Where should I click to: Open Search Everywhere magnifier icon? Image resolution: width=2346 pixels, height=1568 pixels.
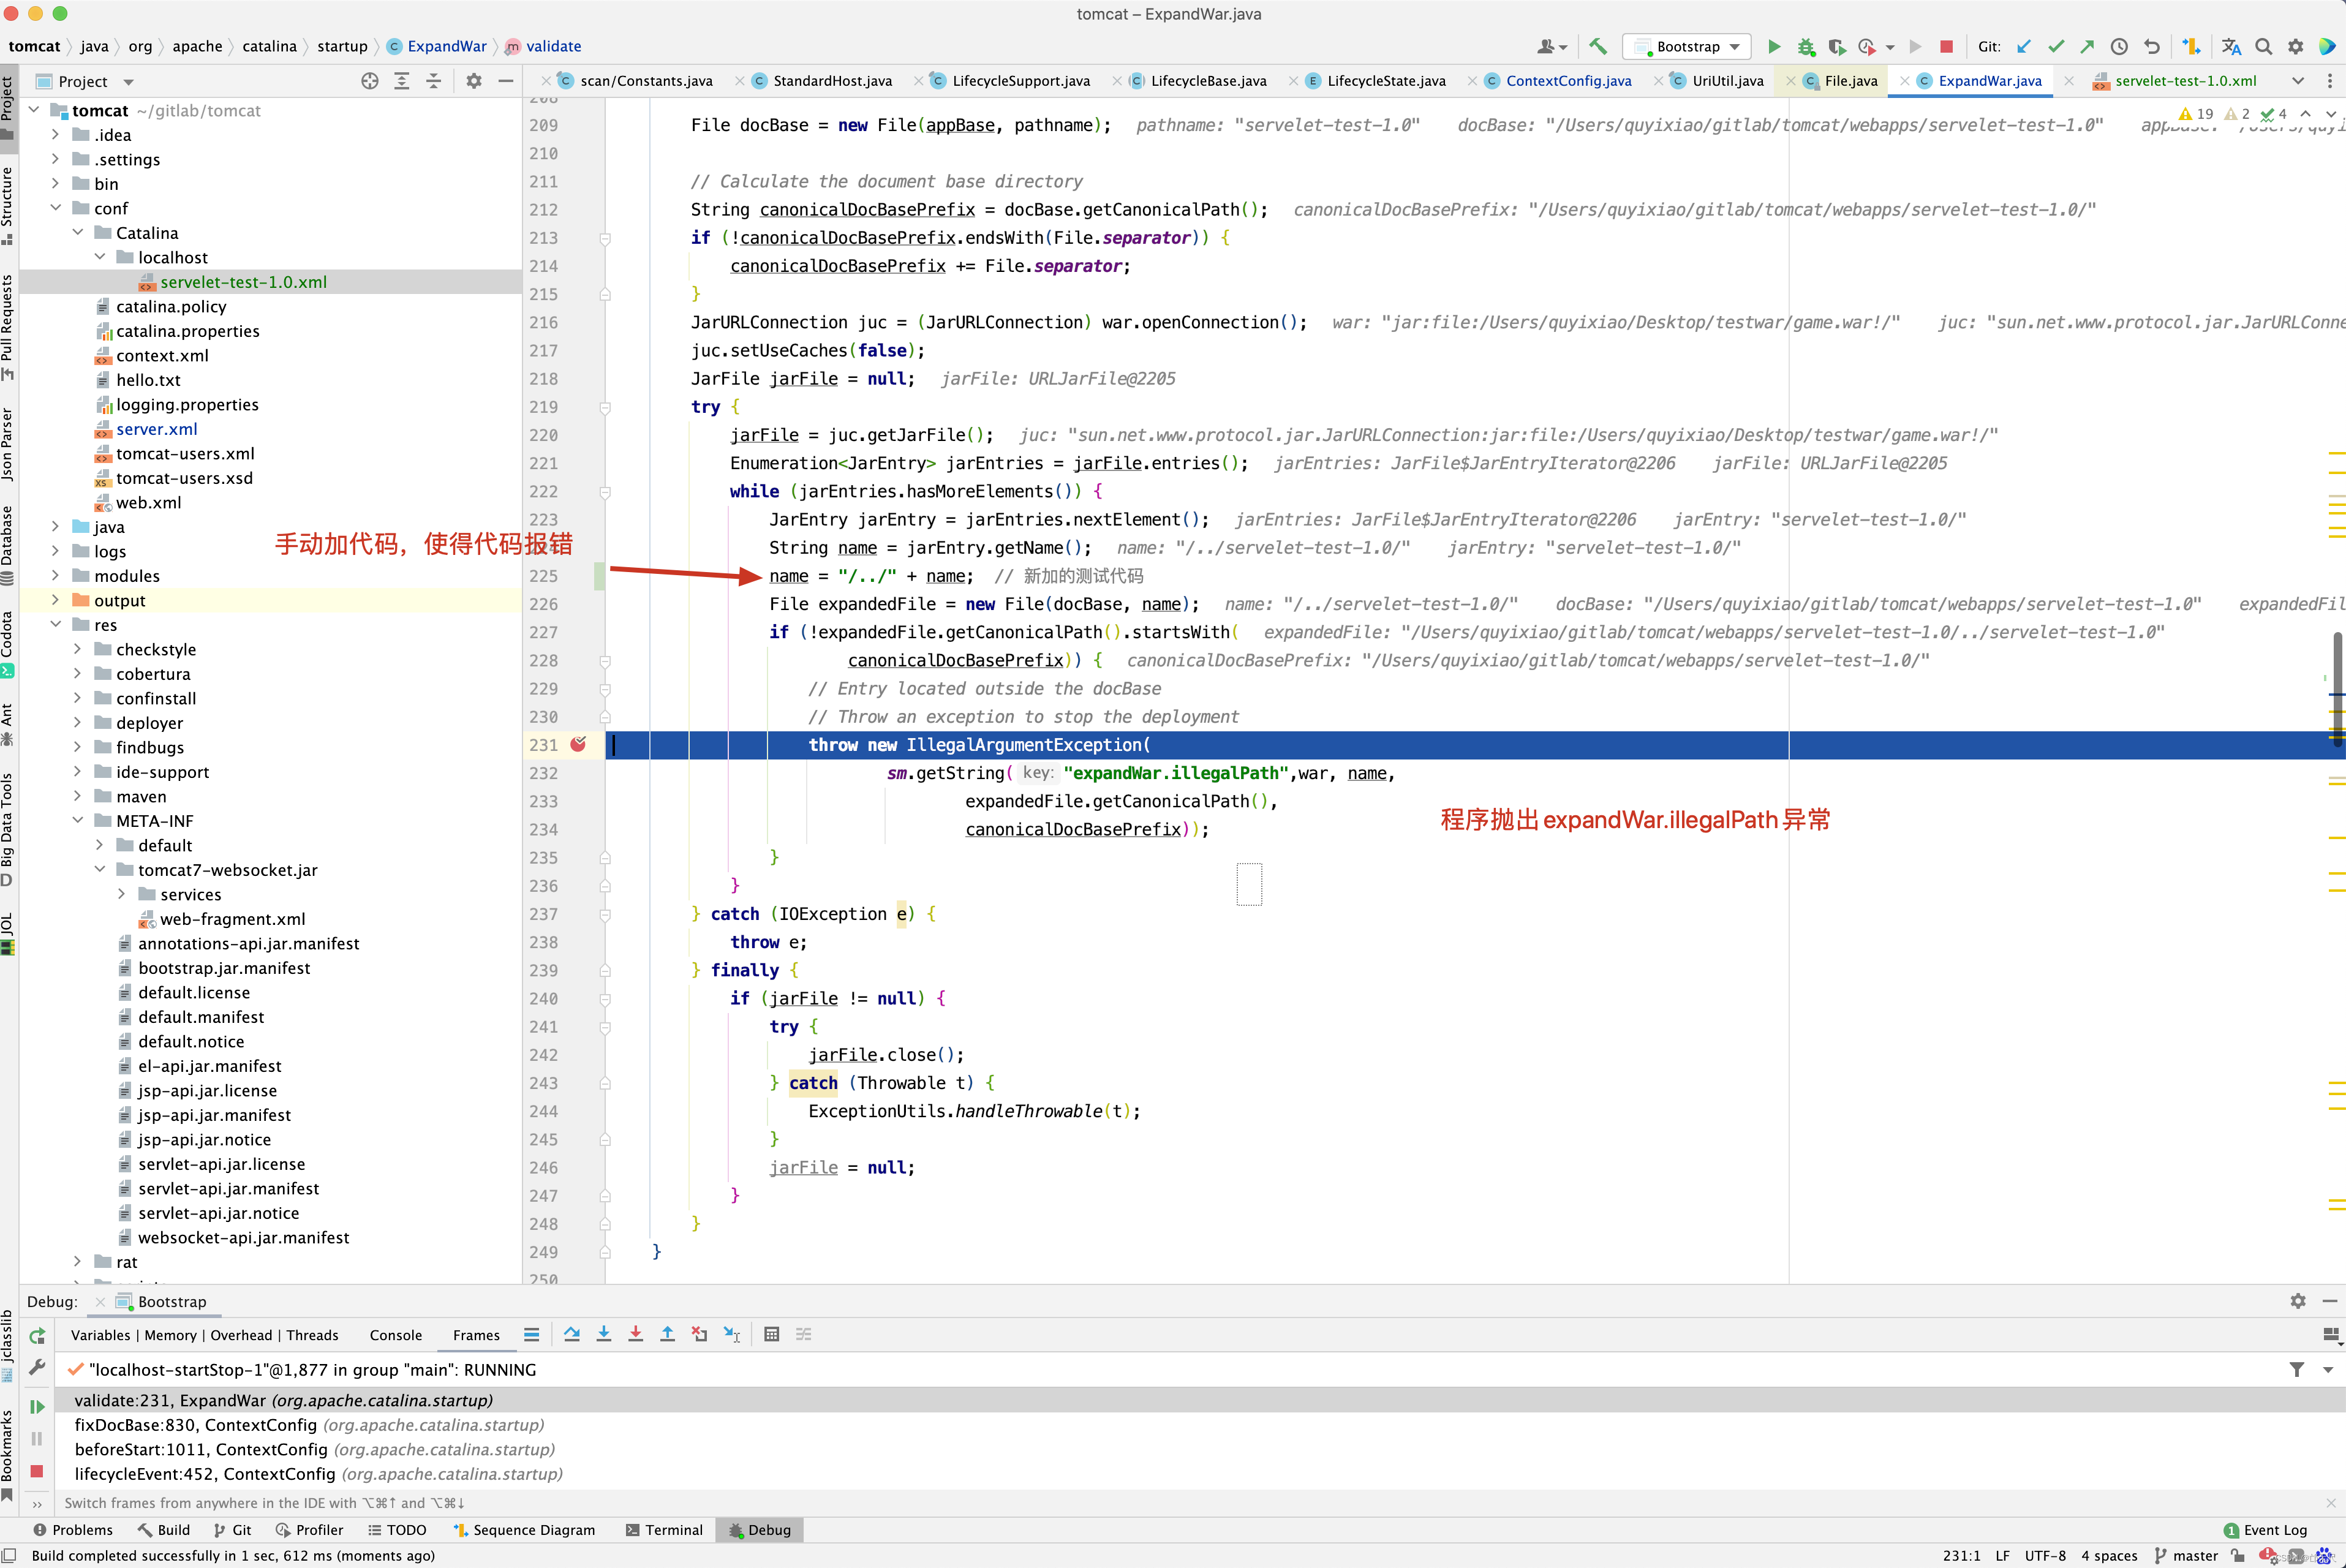click(x=2264, y=46)
